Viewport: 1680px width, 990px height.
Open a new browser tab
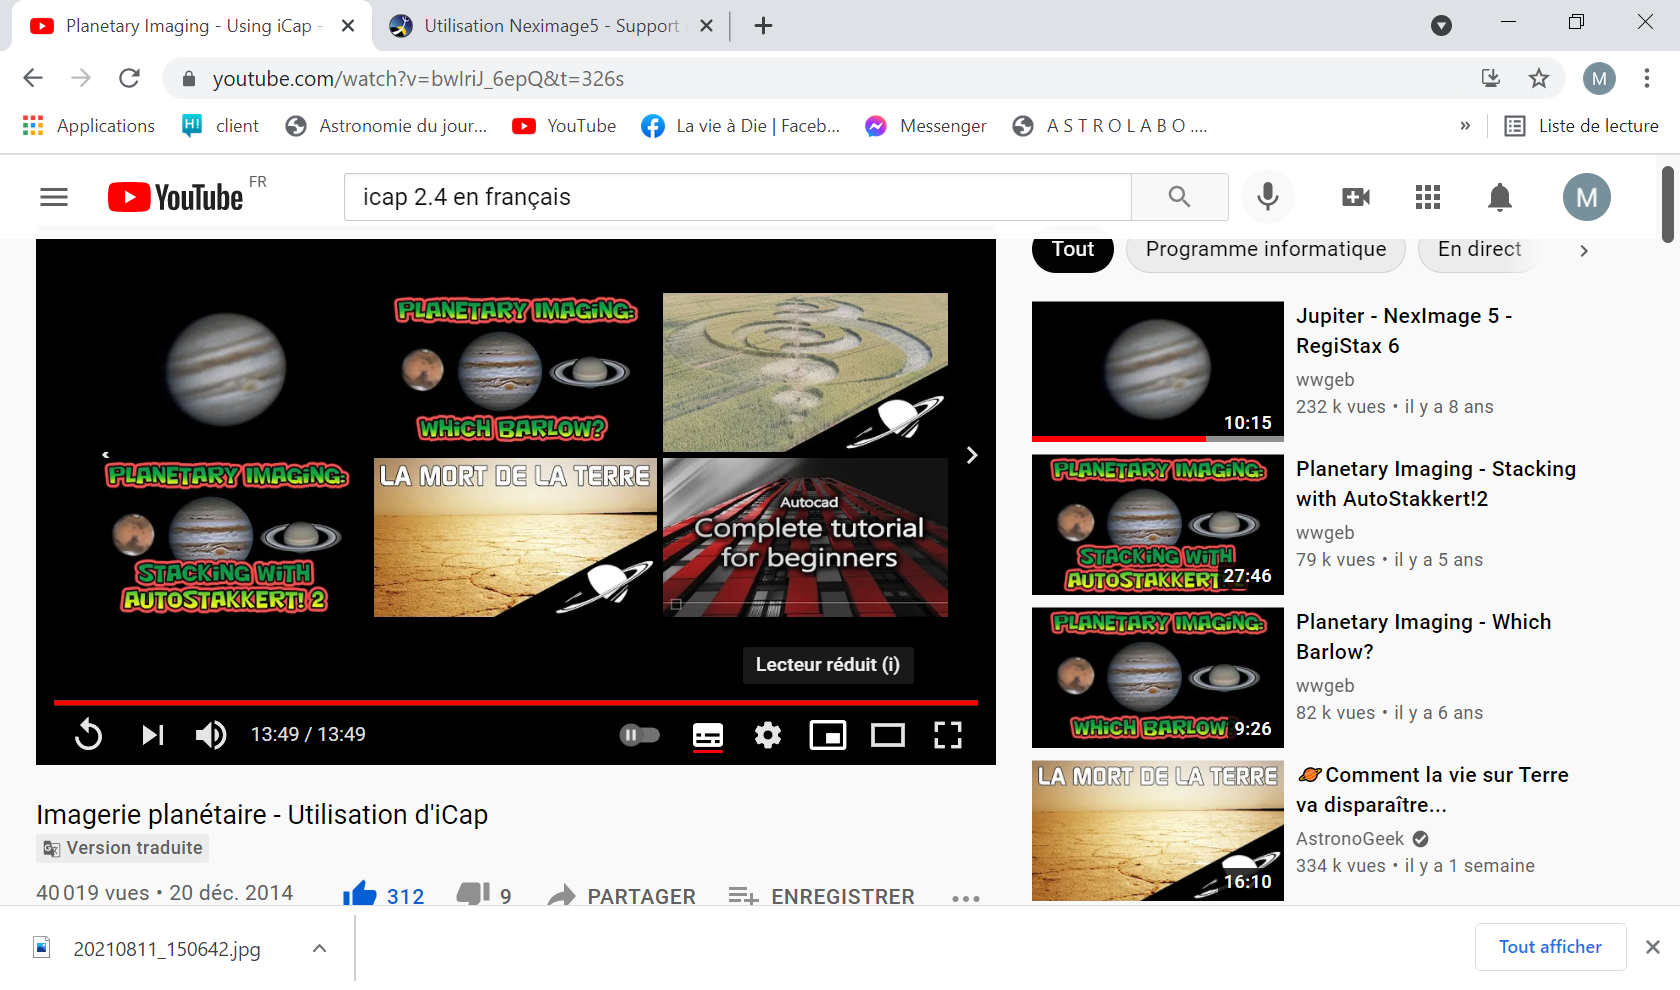pyautogui.click(x=763, y=26)
